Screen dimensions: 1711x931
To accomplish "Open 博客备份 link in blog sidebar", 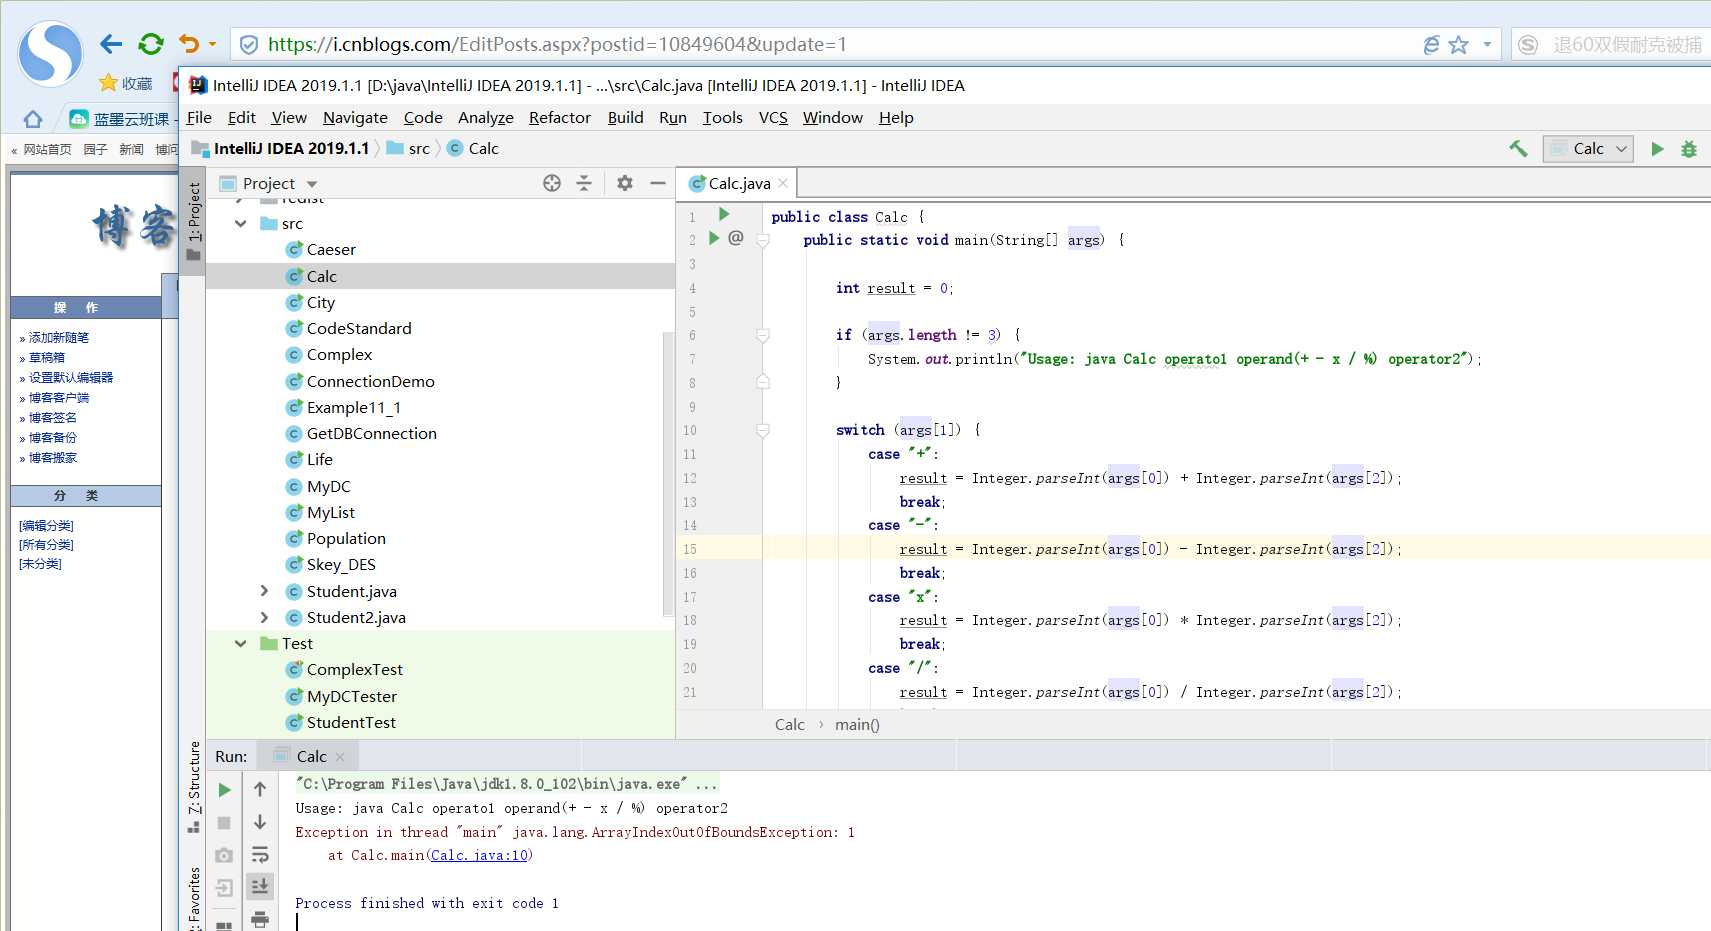I will [52, 438].
